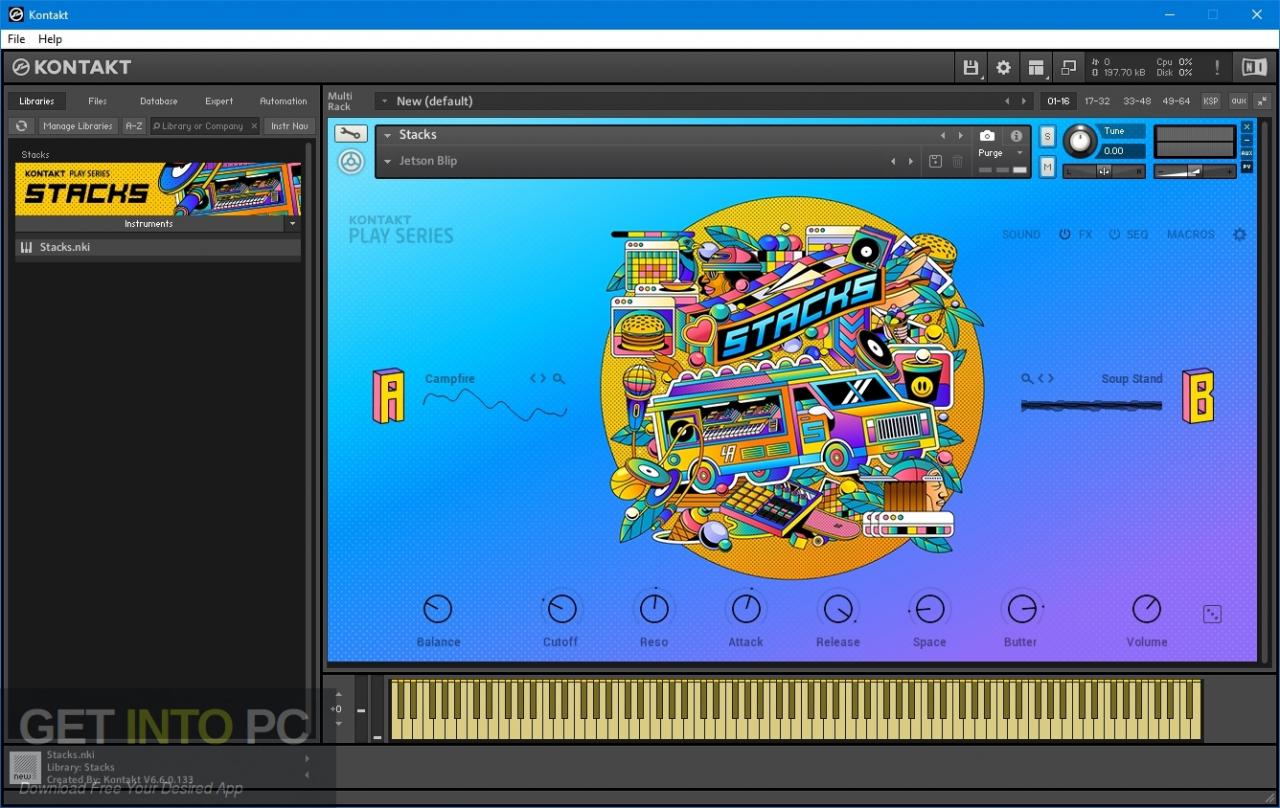Click Manage Libraries button

(x=77, y=126)
